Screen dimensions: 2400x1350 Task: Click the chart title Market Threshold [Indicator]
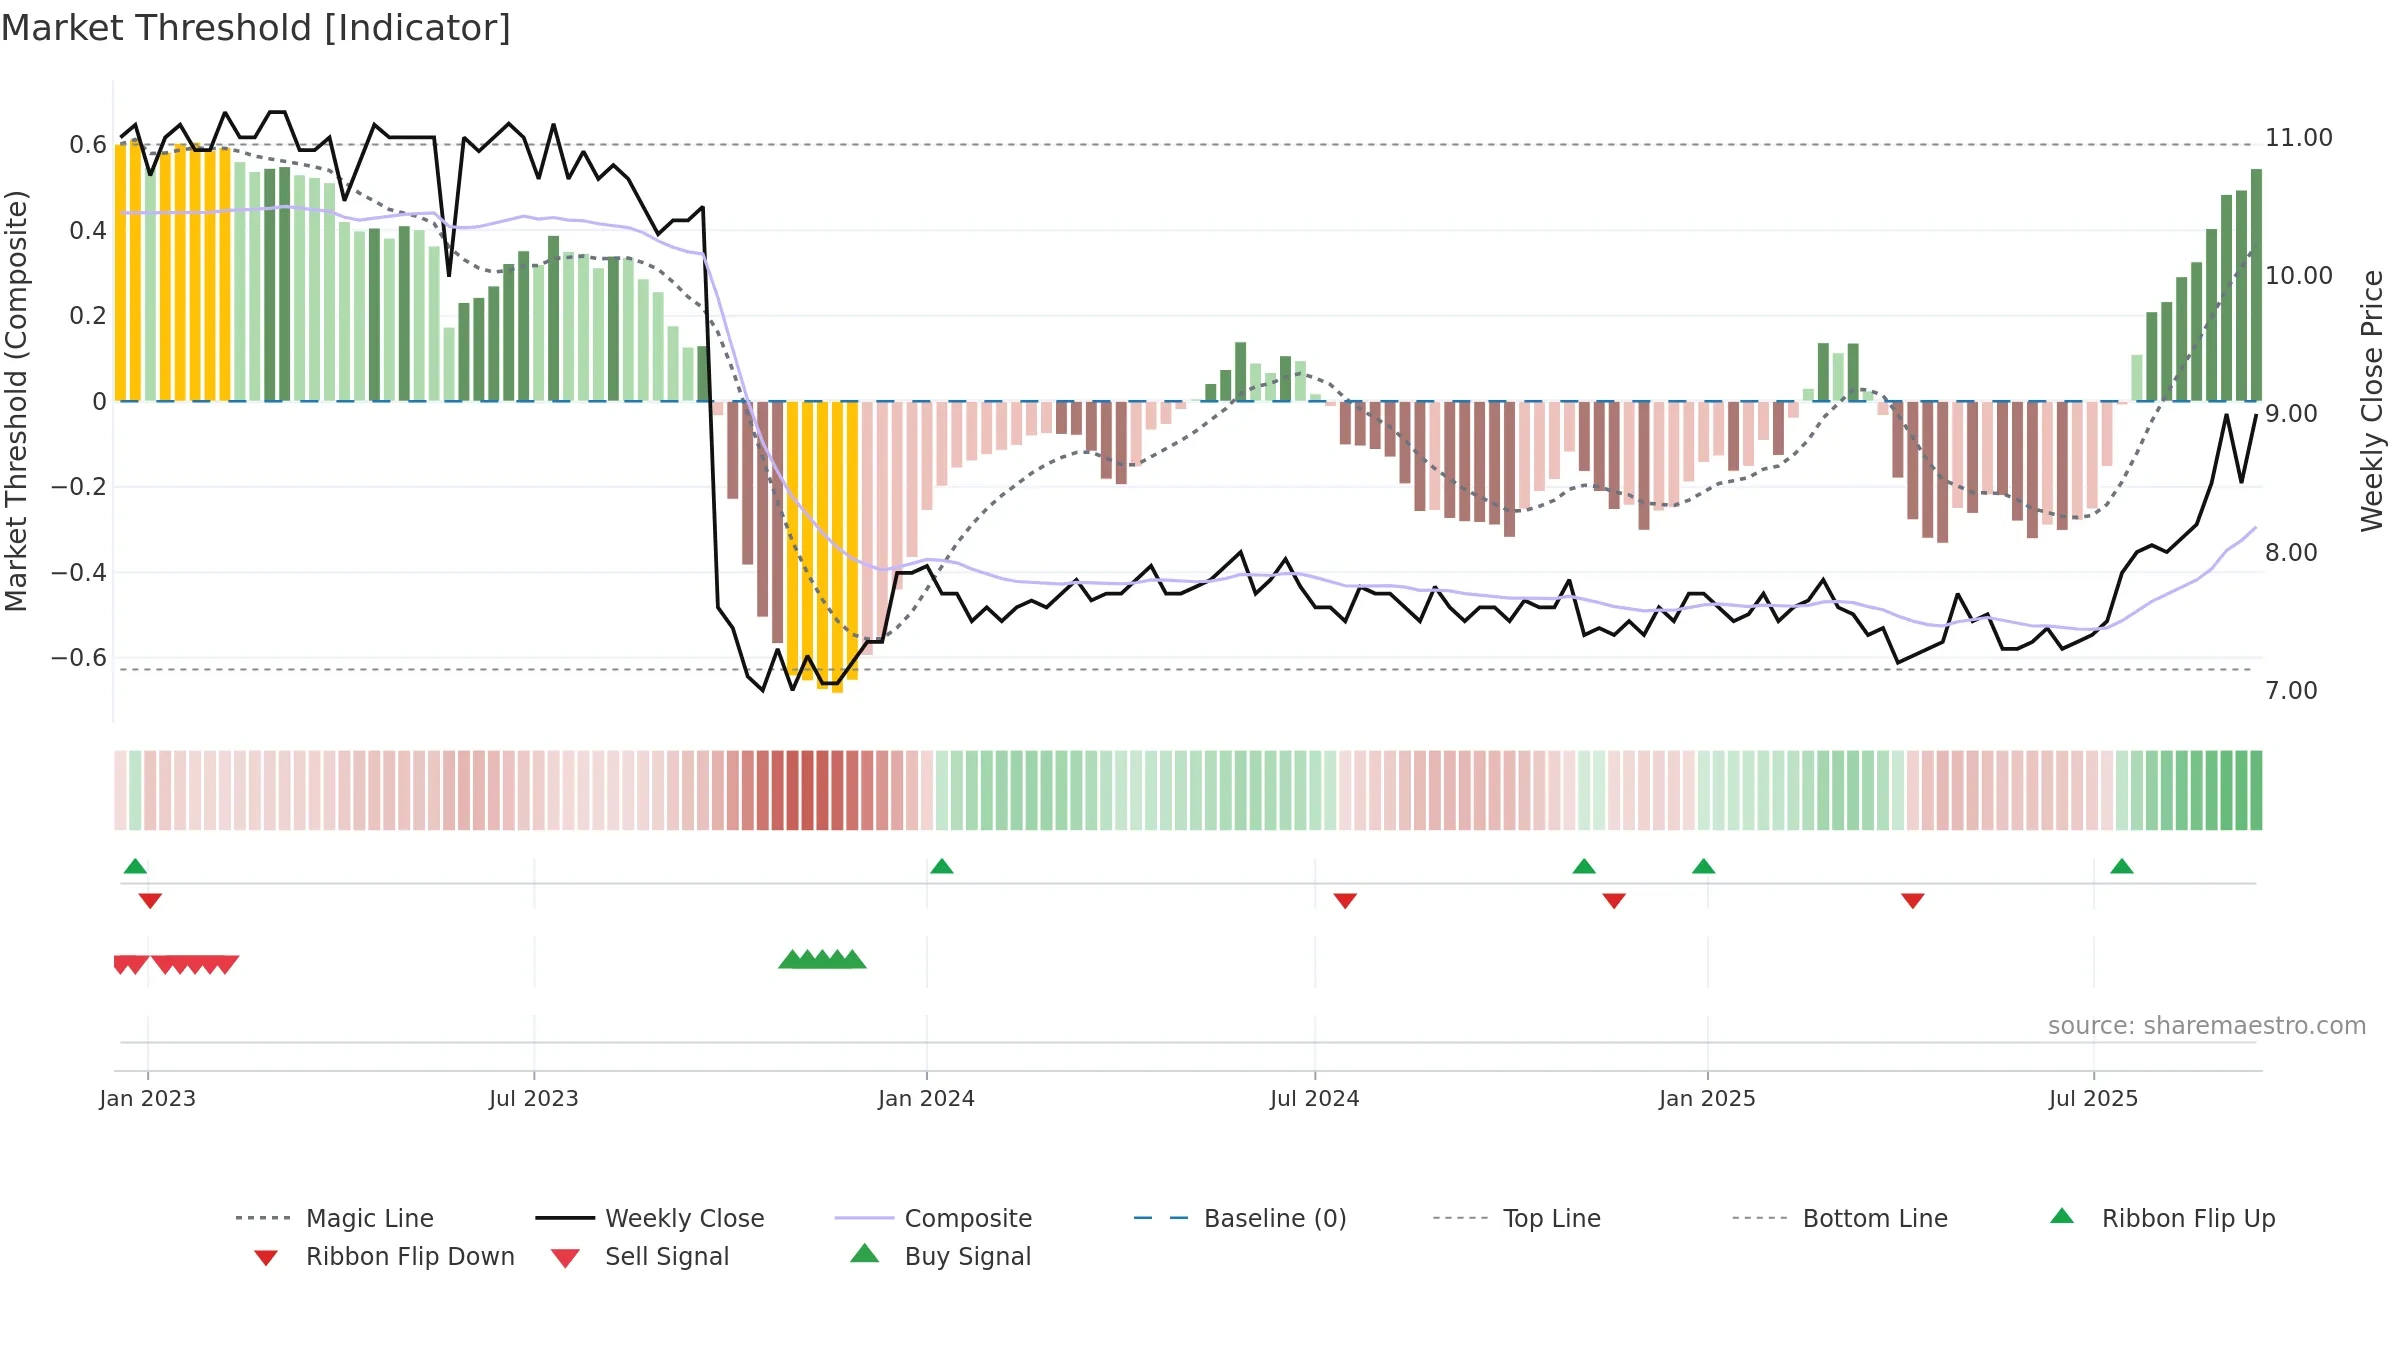point(256,28)
